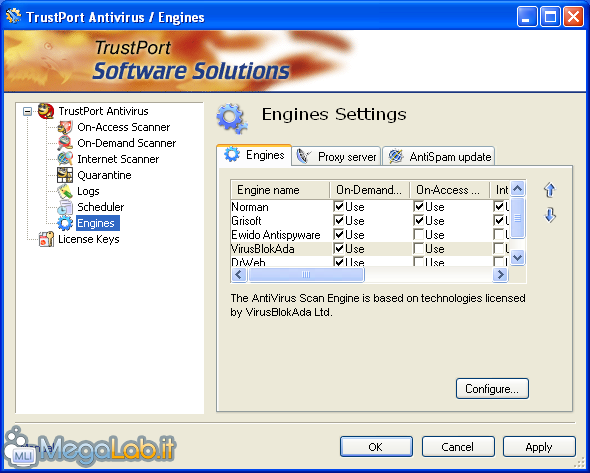The width and height of the screenshot is (590, 473).
Task: Open Quarantine from the tree
Action: (x=104, y=175)
